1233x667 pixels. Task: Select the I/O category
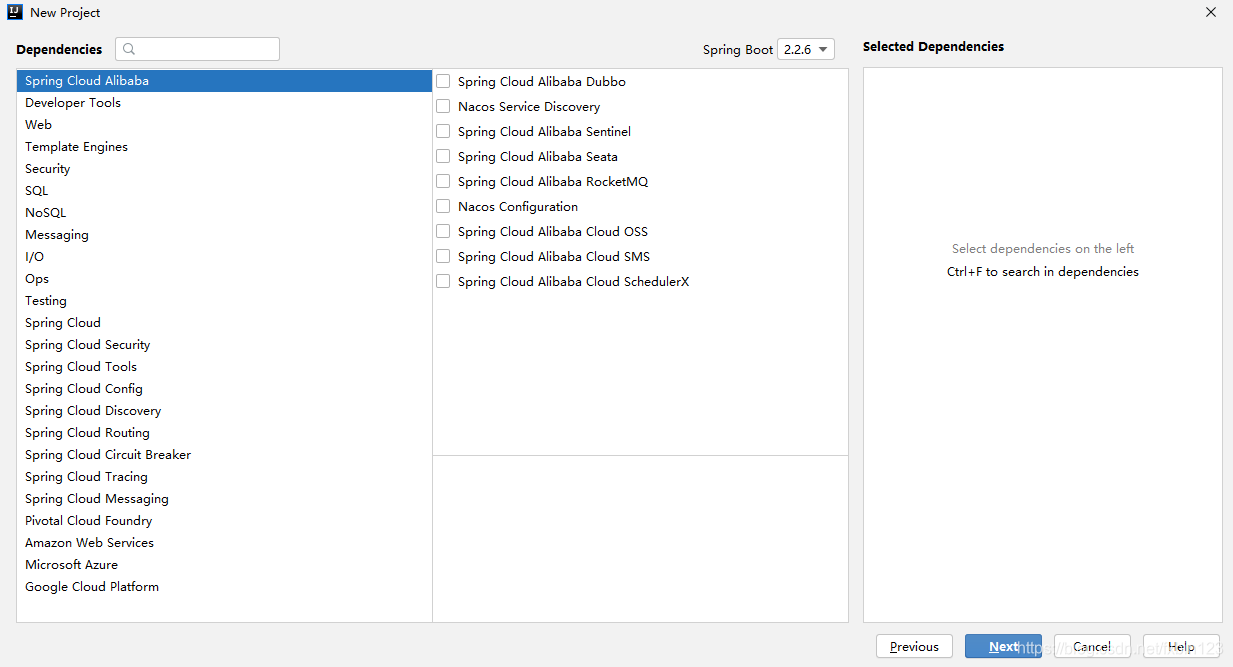224,257
